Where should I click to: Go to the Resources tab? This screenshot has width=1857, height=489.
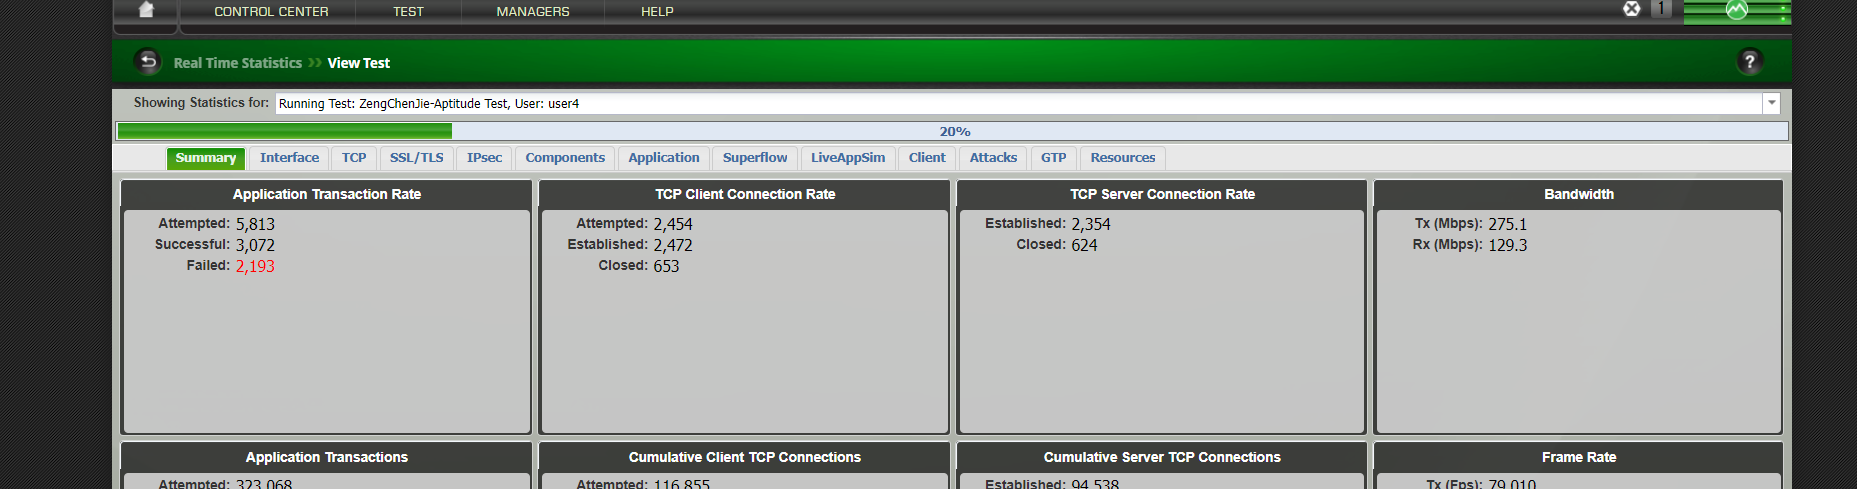[x=1122, y=158]
